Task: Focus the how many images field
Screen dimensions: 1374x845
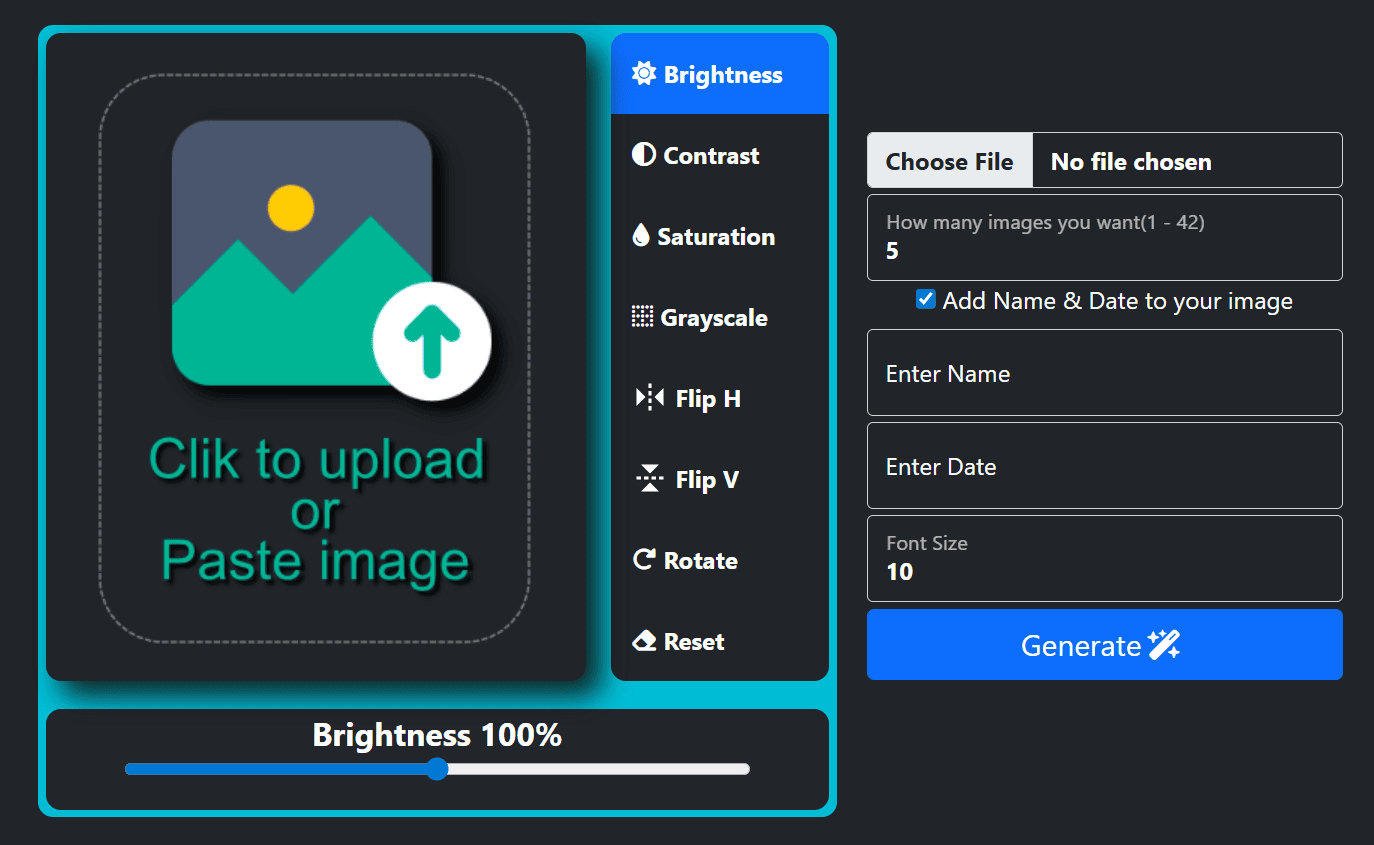Action: 1104,237
